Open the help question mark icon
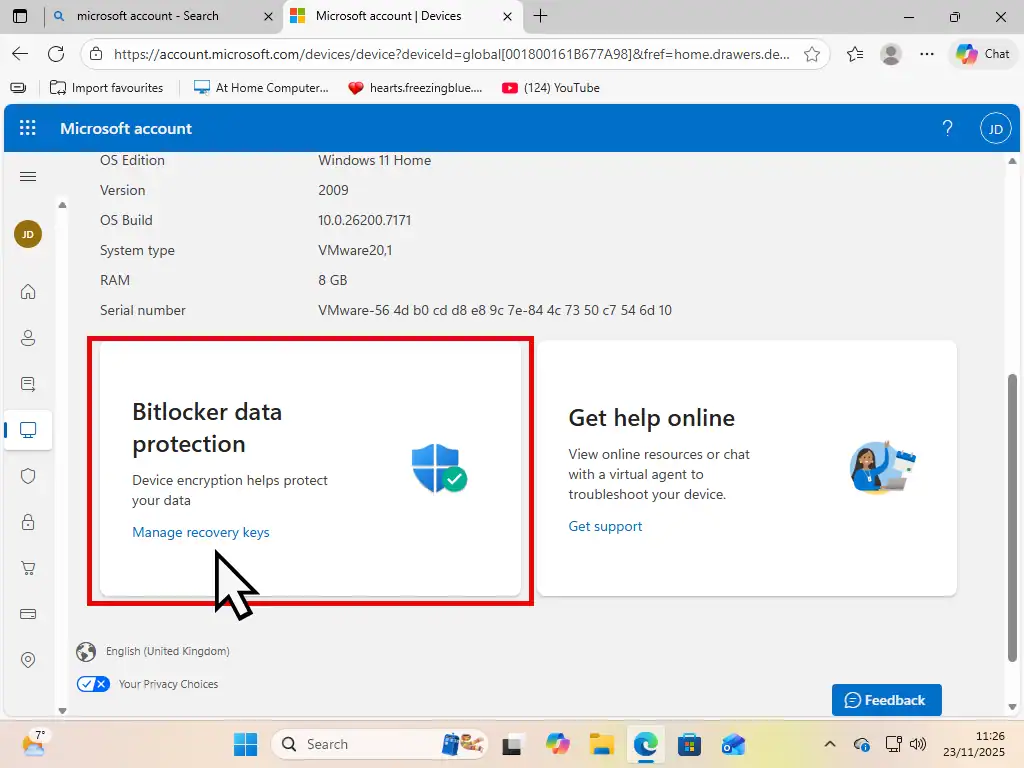Viewport: 1024px width, 768px height. 947,128
